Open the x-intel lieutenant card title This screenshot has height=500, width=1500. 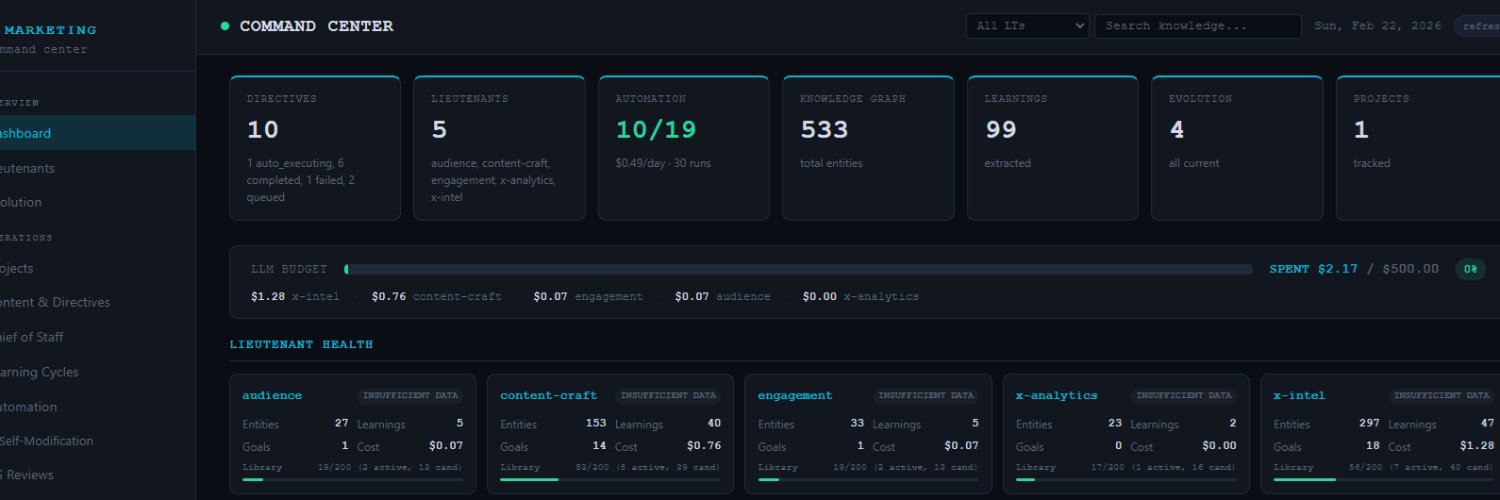click(1299, 395)
